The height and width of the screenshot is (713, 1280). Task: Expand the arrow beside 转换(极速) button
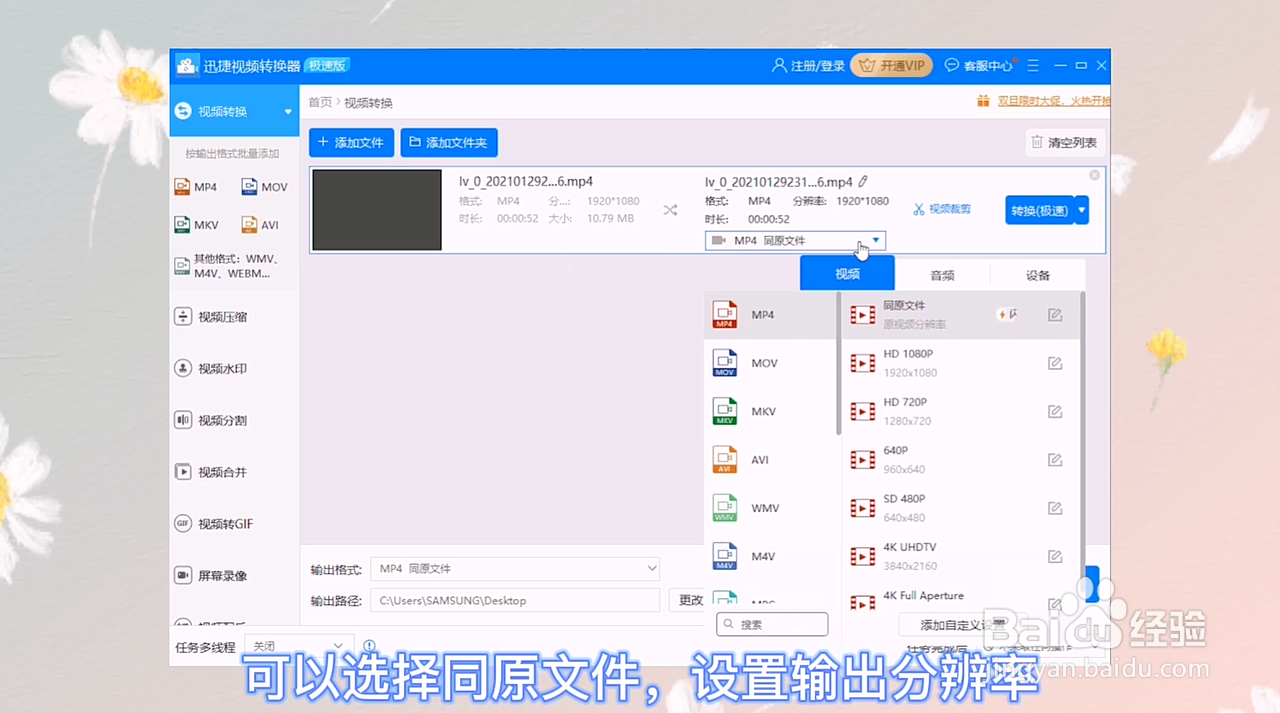pyautogui.click(x=1081, y=210)
